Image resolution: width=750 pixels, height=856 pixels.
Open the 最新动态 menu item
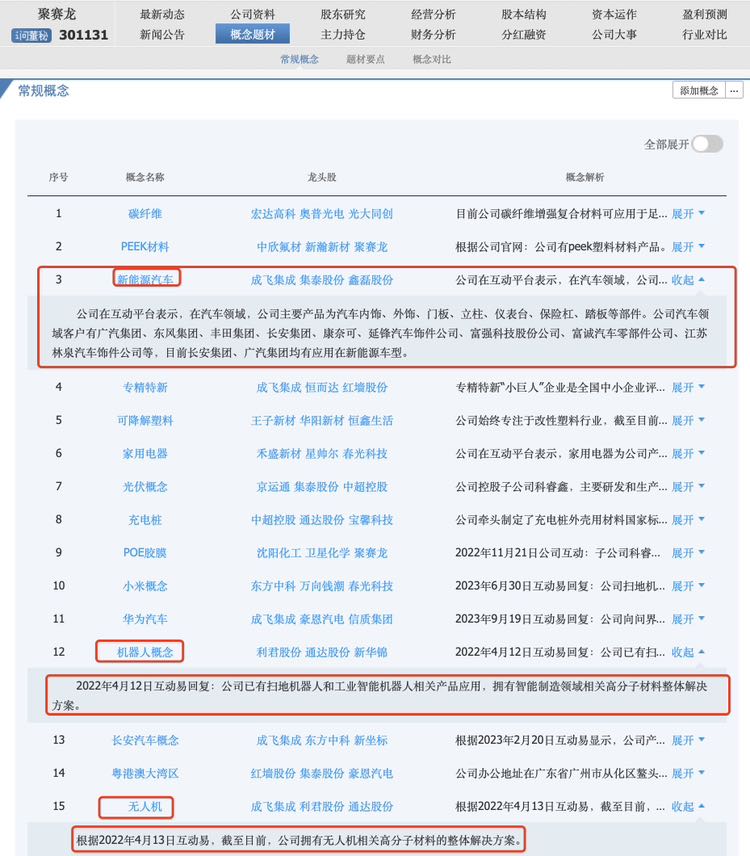point(162,14)
